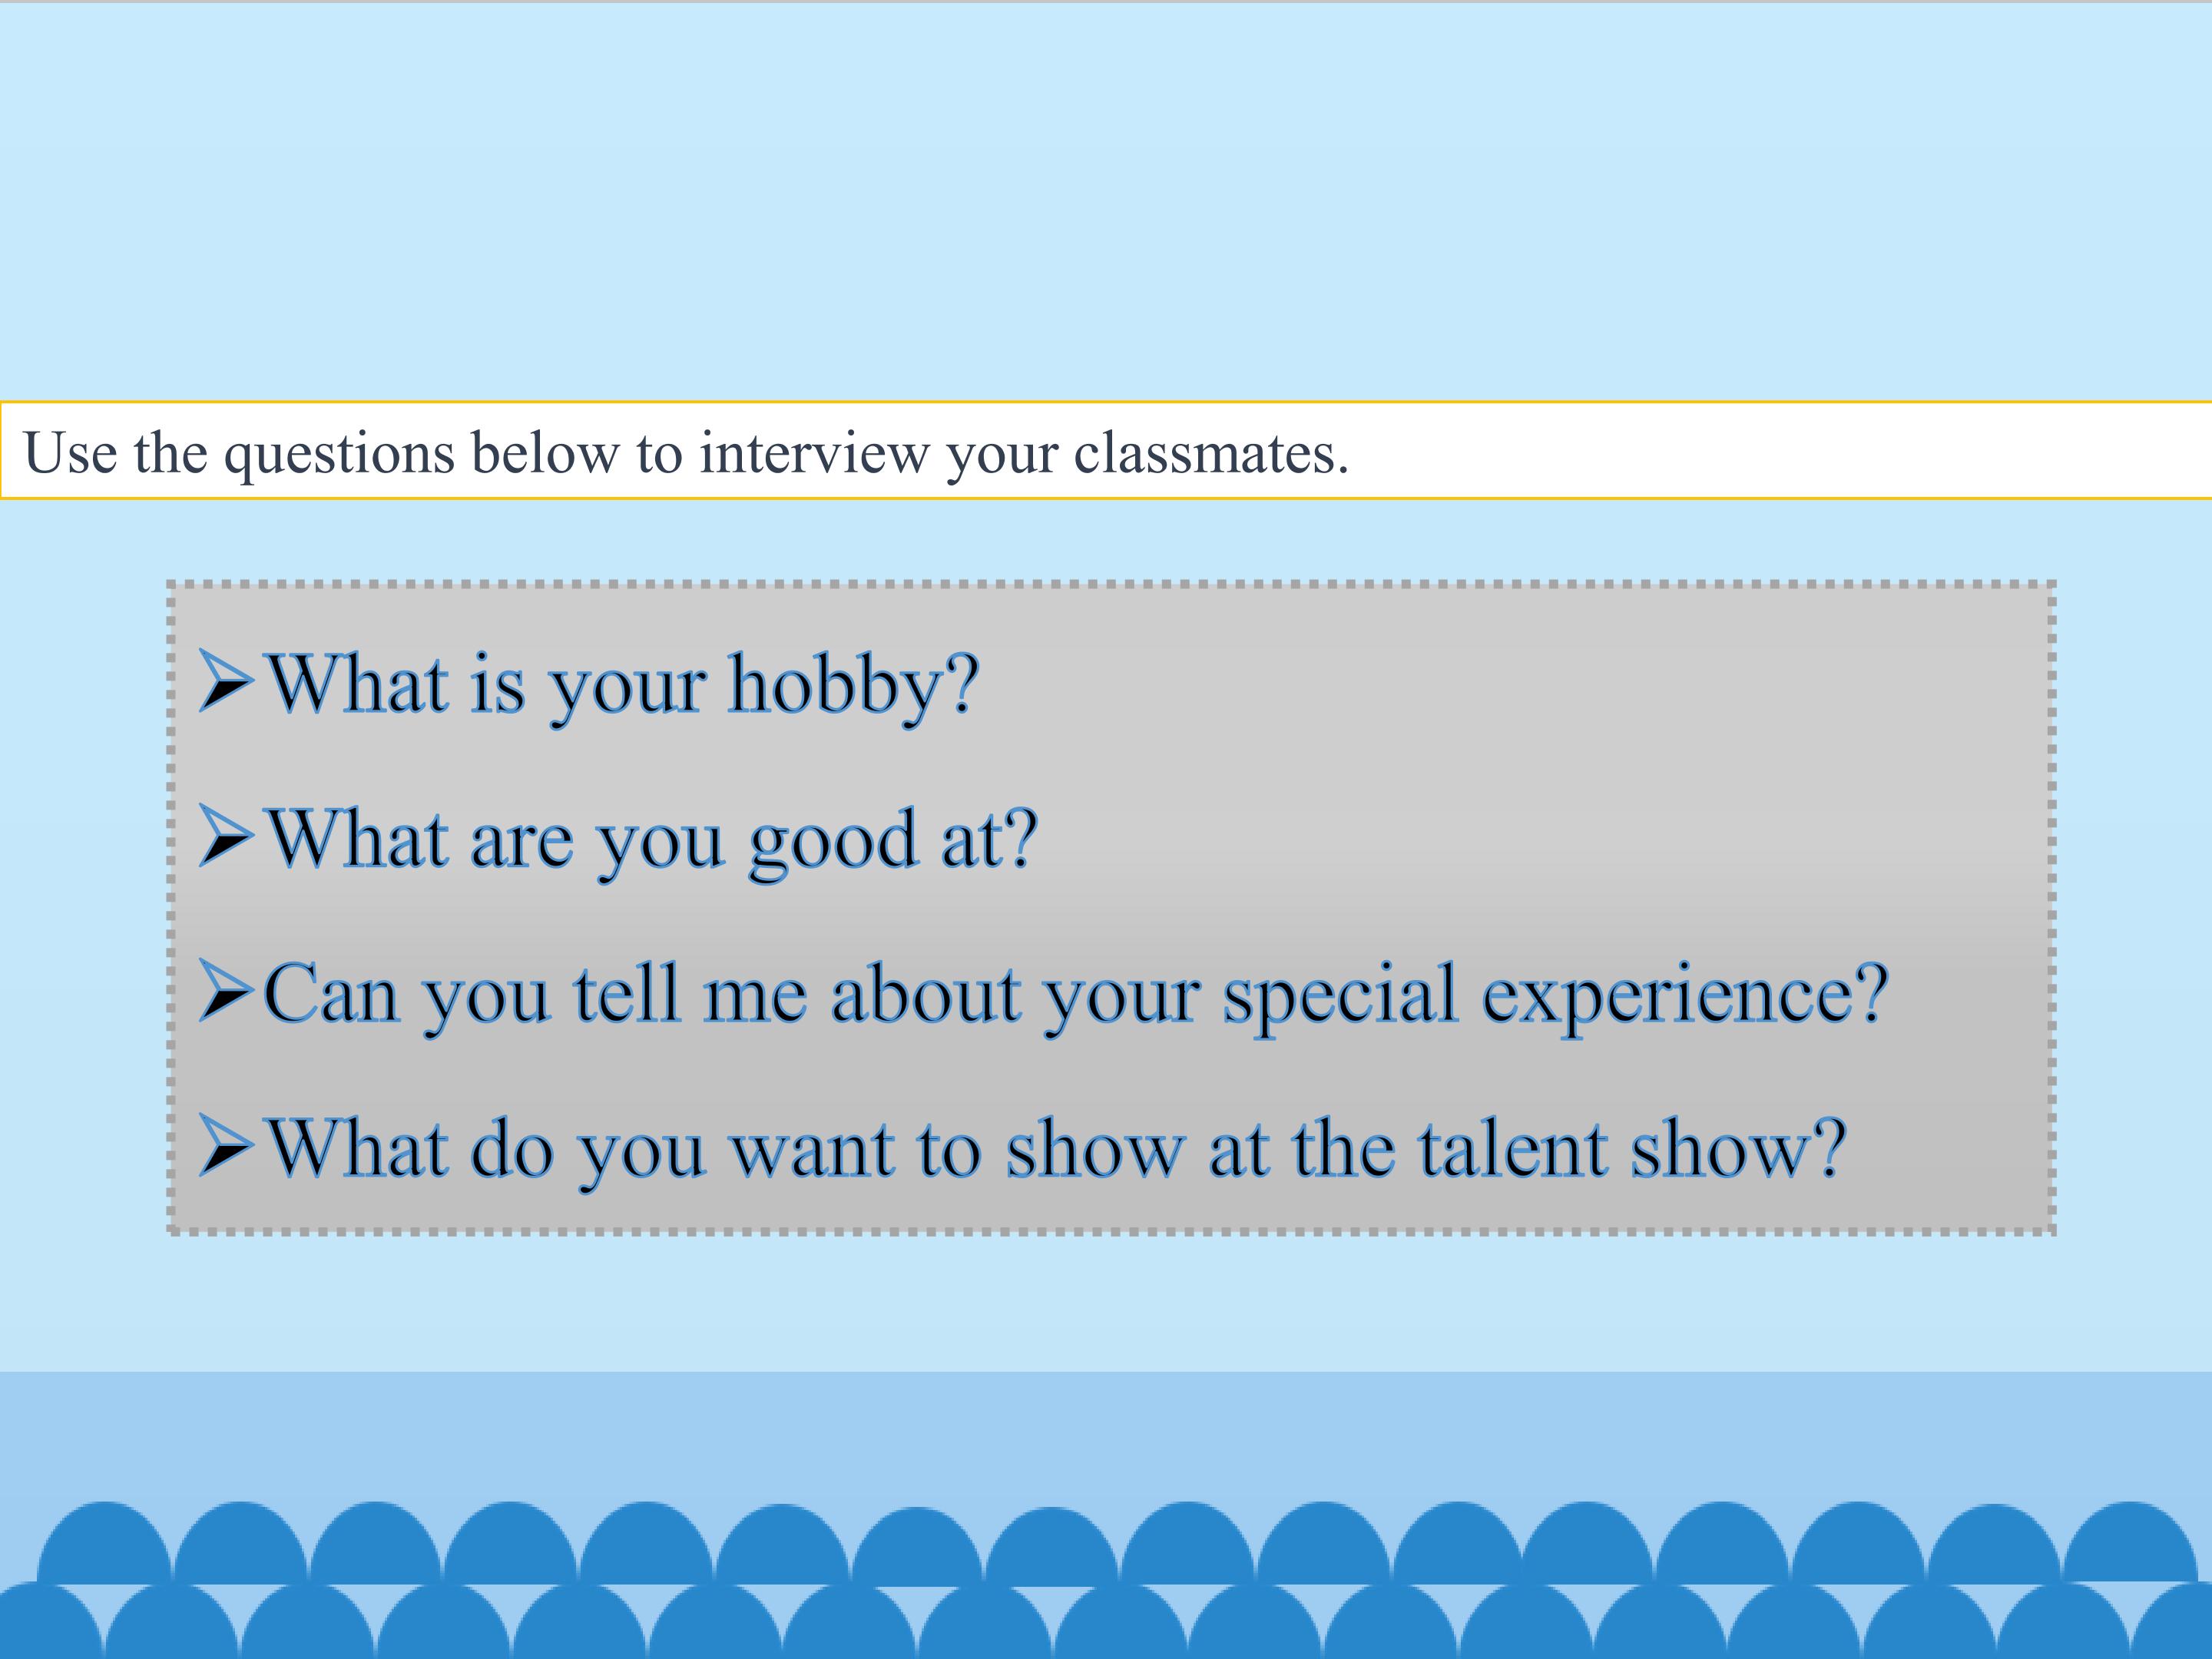
Task: Click the empty right side of the white instruction box
Action: [1800, 450]
